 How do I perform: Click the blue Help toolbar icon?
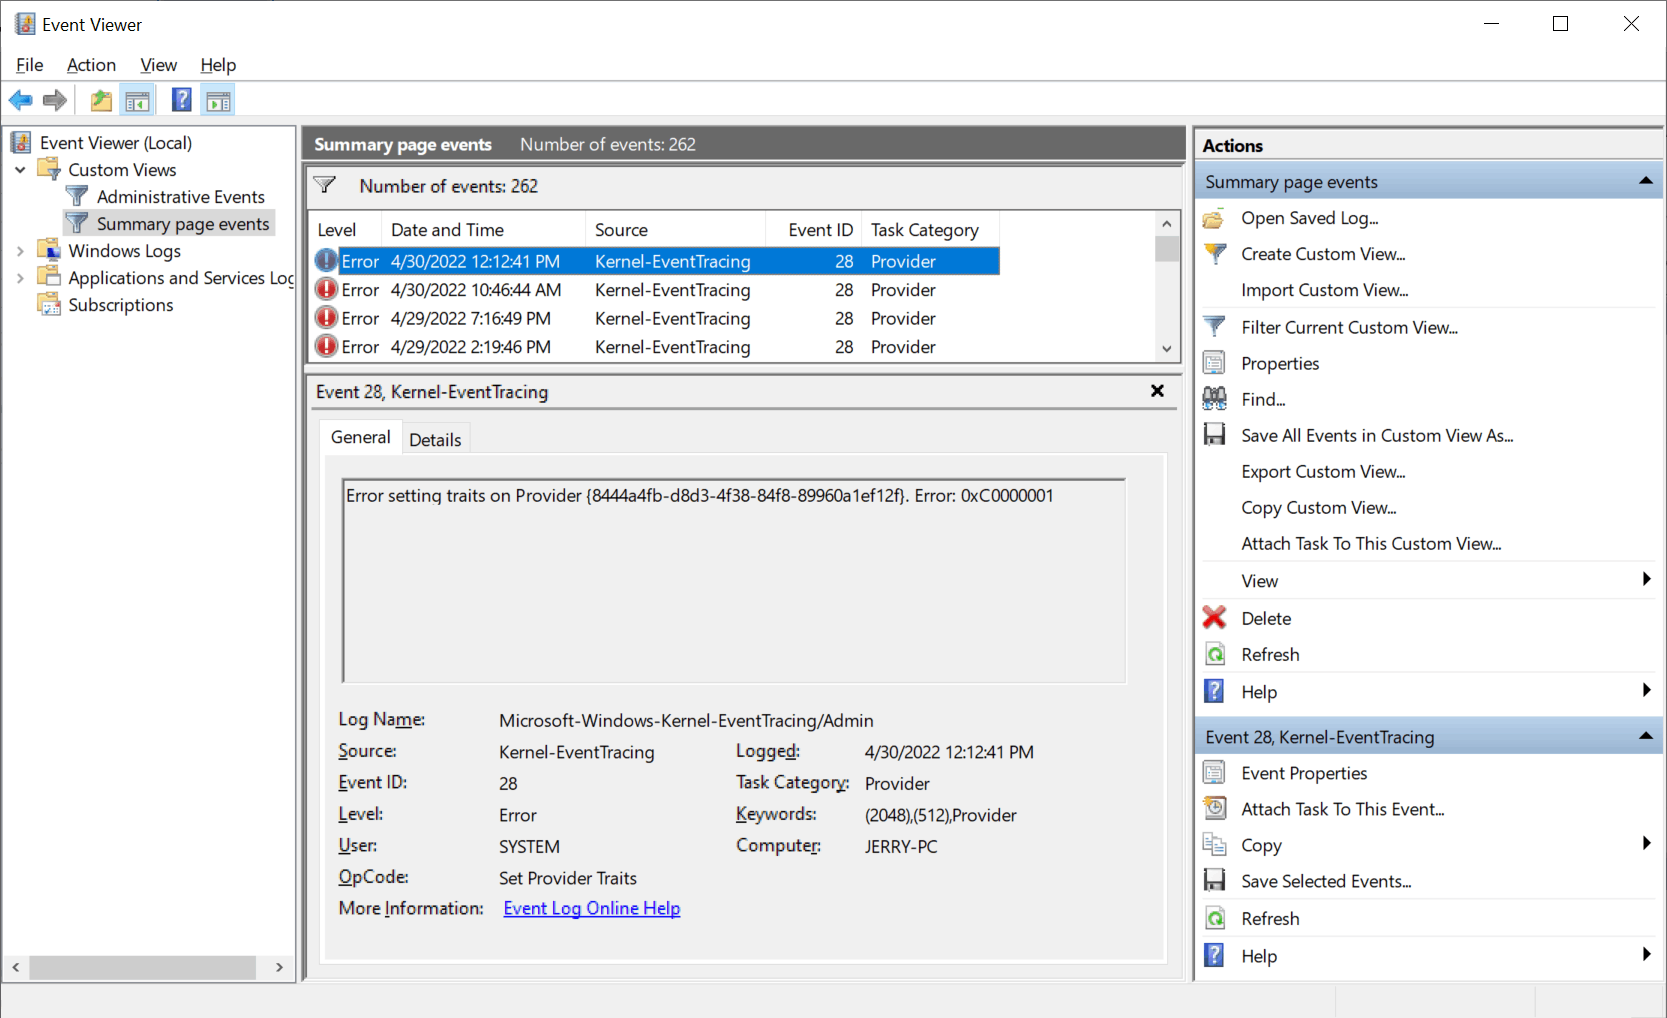(x=181, y=100)
